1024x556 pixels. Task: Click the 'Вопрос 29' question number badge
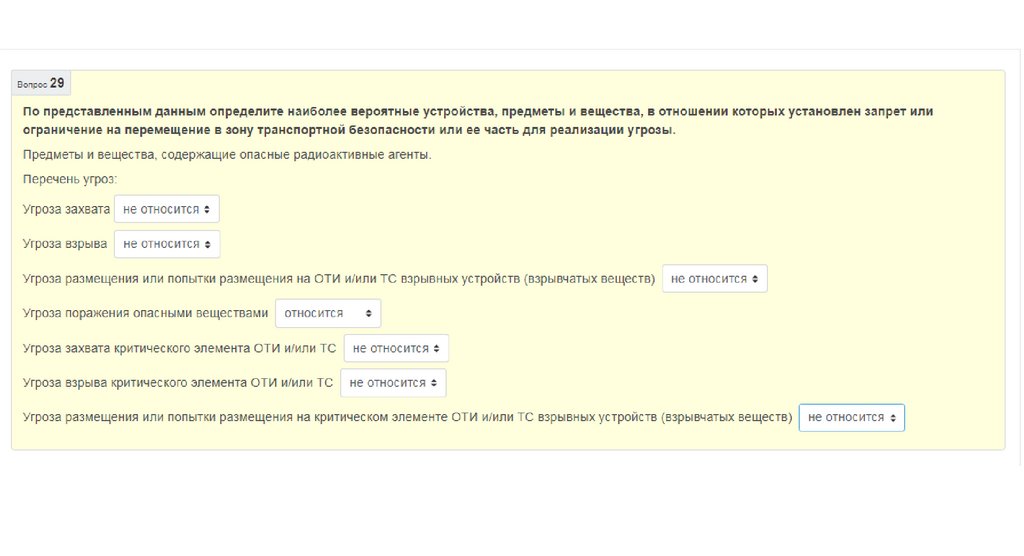tap(41, 84)
